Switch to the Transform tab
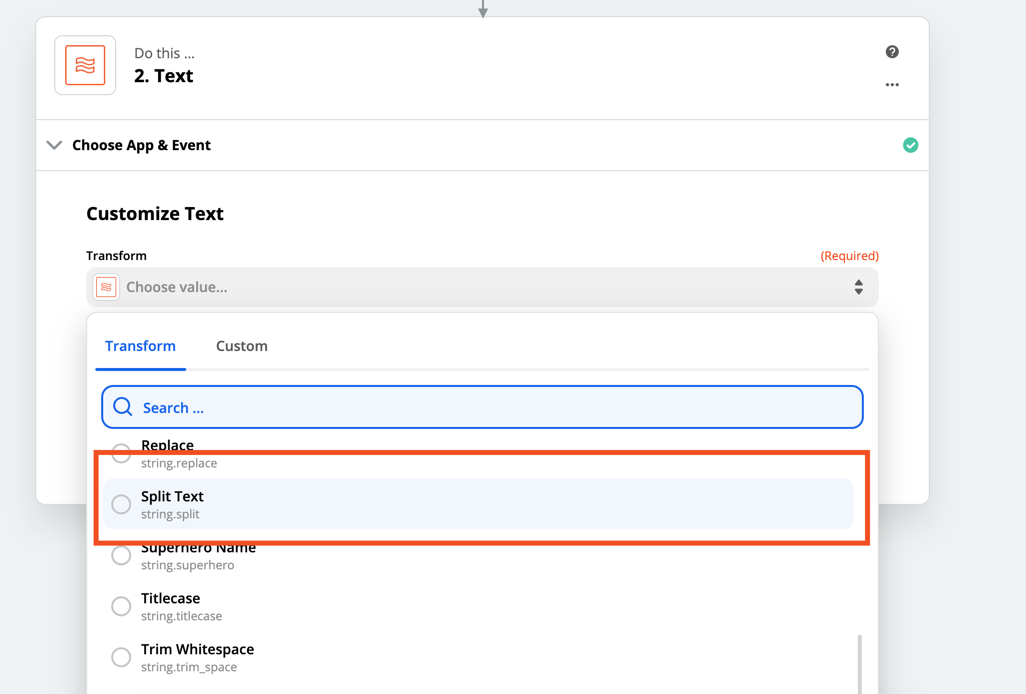The height and width of the screenshot is (694, 1026). tap(140, 346)
